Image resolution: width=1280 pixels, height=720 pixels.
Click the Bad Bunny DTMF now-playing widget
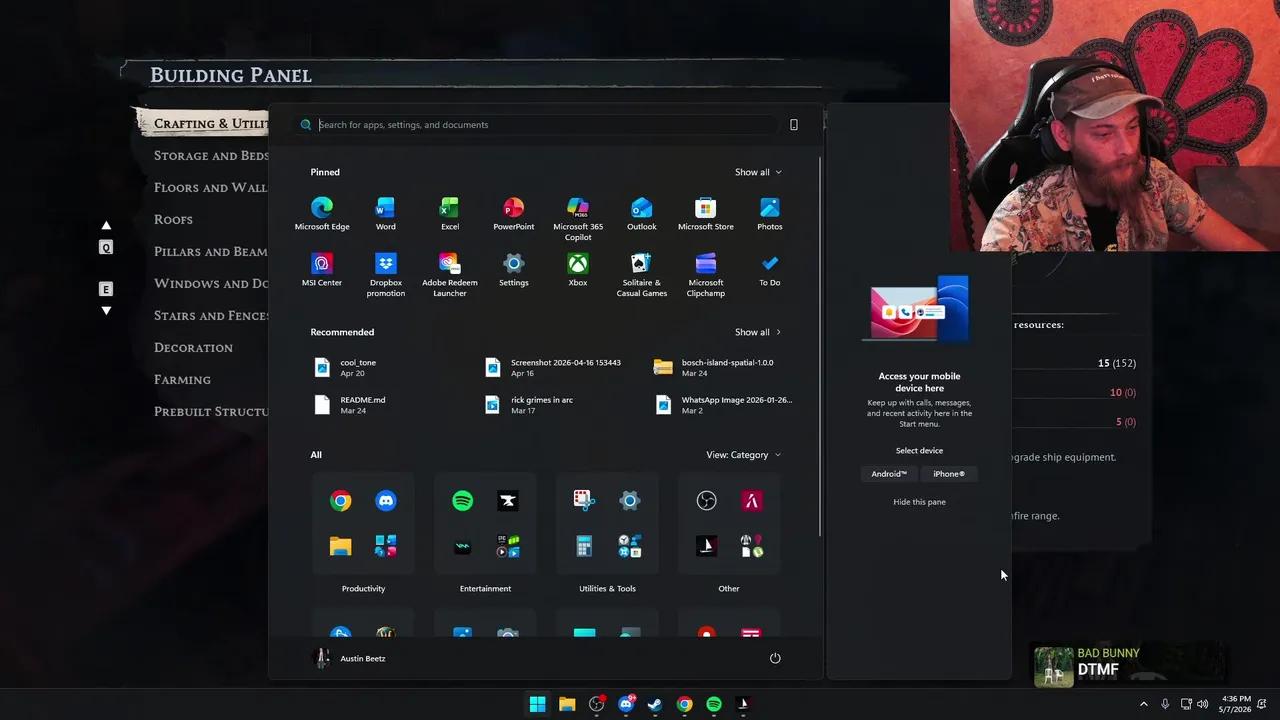coord(1130,664)
